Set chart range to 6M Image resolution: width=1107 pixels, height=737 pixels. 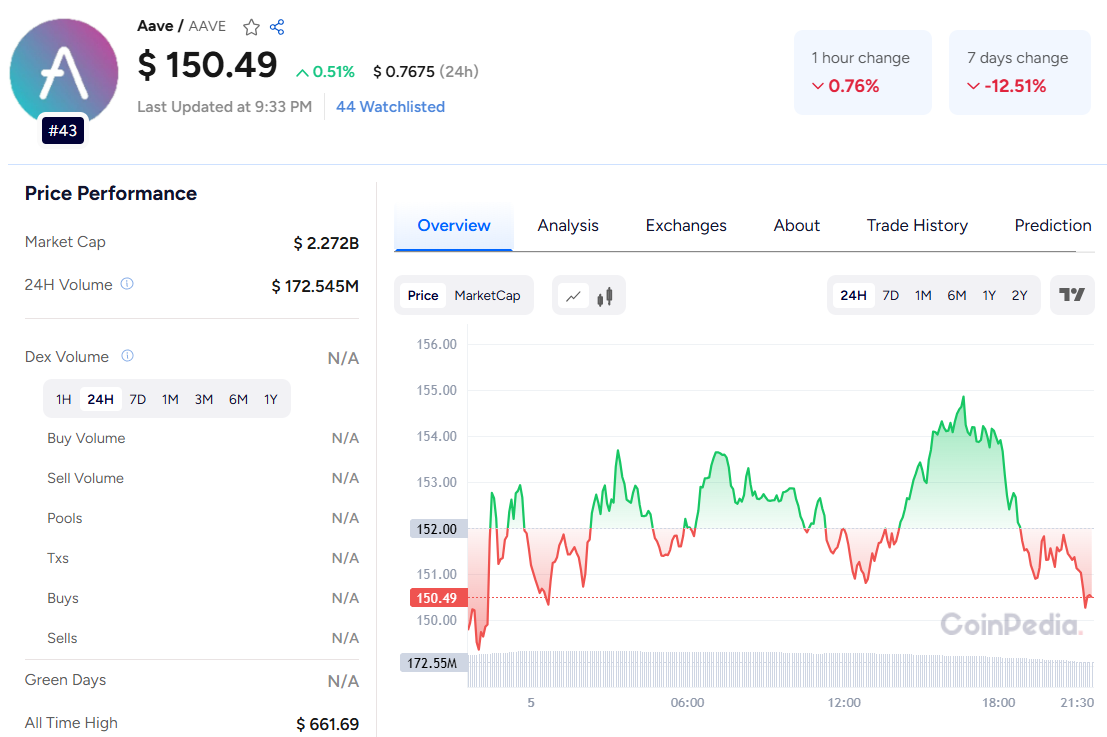pyautogui.click(x=957, y=296)
